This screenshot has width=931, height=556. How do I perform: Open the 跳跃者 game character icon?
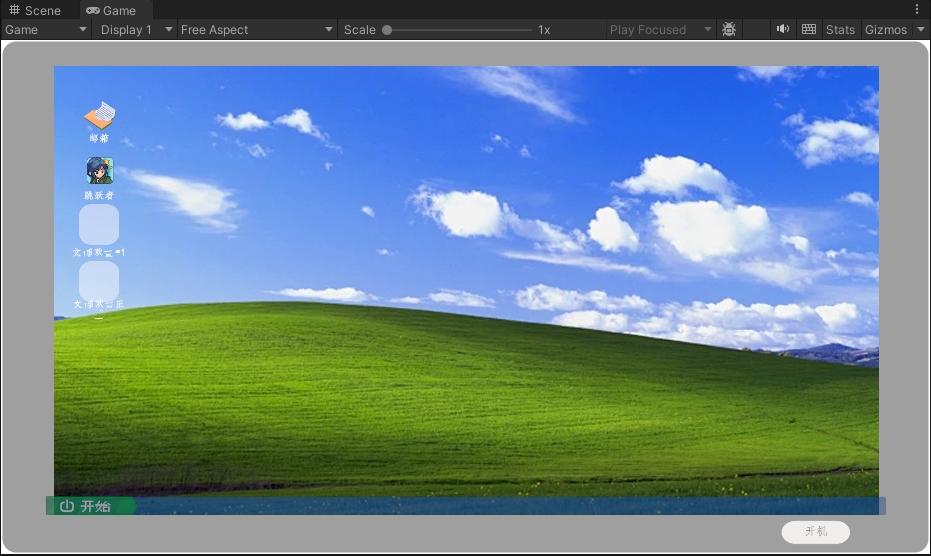[x=99, y=171]
